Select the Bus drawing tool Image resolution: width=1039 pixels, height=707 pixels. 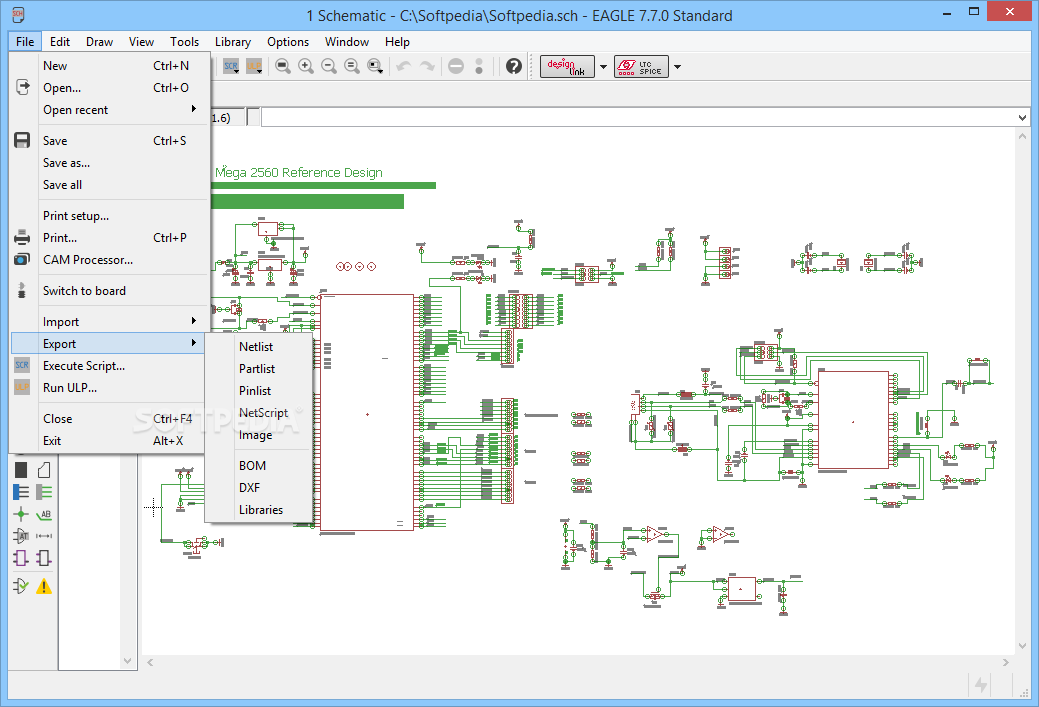(x=21, y=492)
